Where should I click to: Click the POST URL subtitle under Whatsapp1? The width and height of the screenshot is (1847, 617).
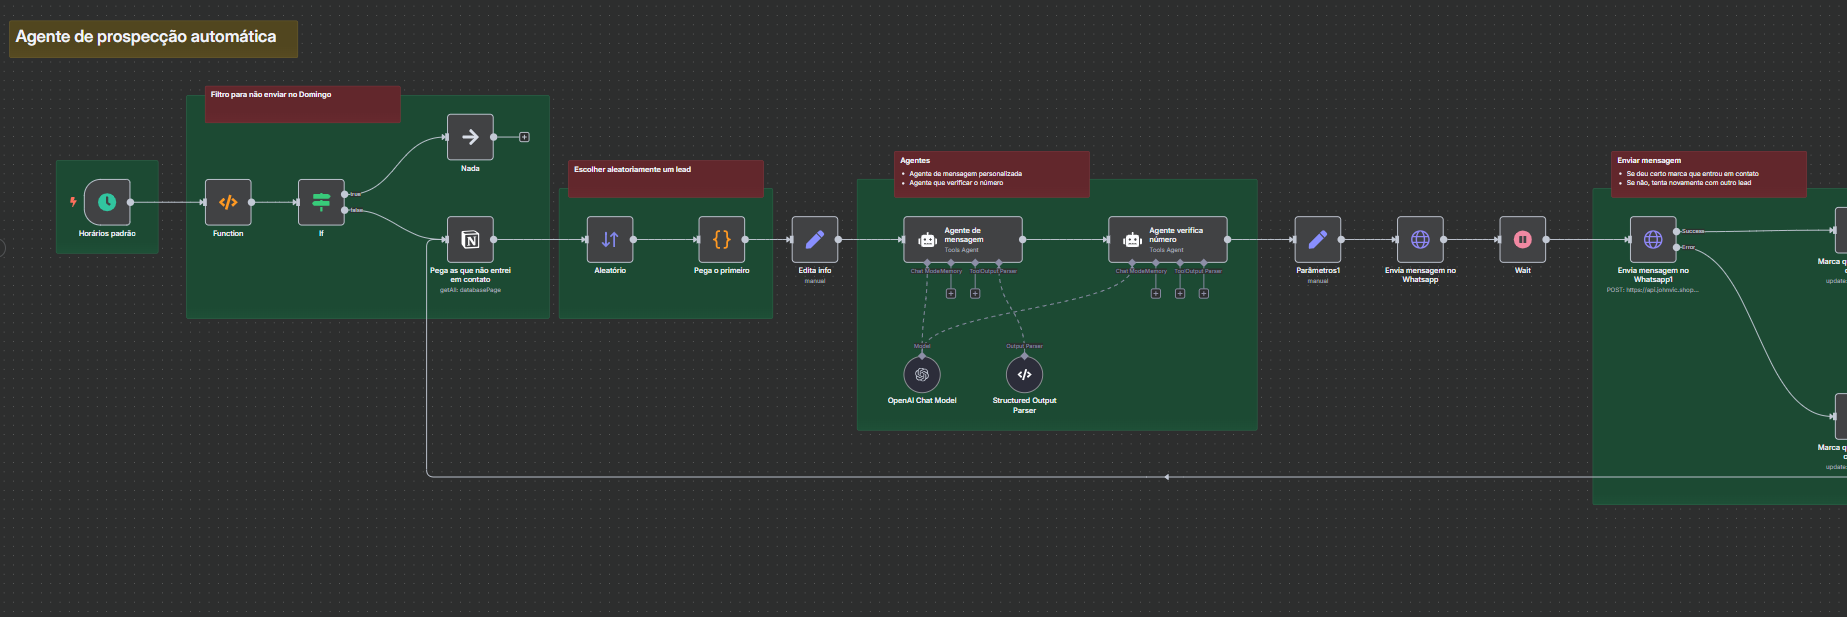1653,290
